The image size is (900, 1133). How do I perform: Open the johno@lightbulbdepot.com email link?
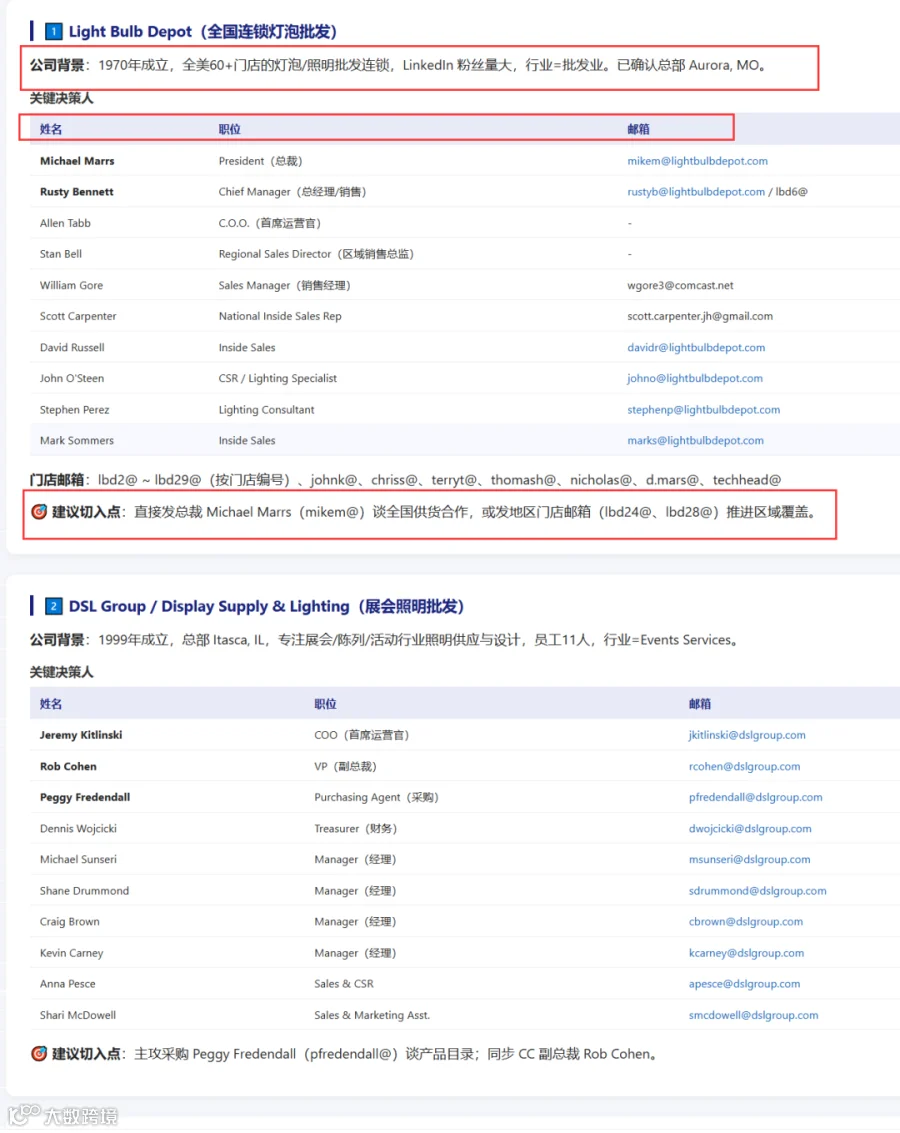694,379
